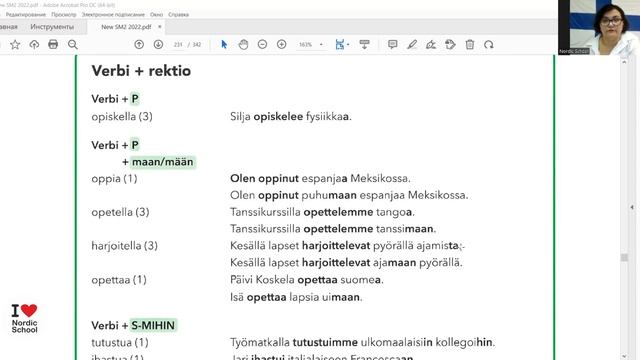This screenshot has height=360, width=640.
Task: Click the I love Nordic School logo
Action: (24, 319)
